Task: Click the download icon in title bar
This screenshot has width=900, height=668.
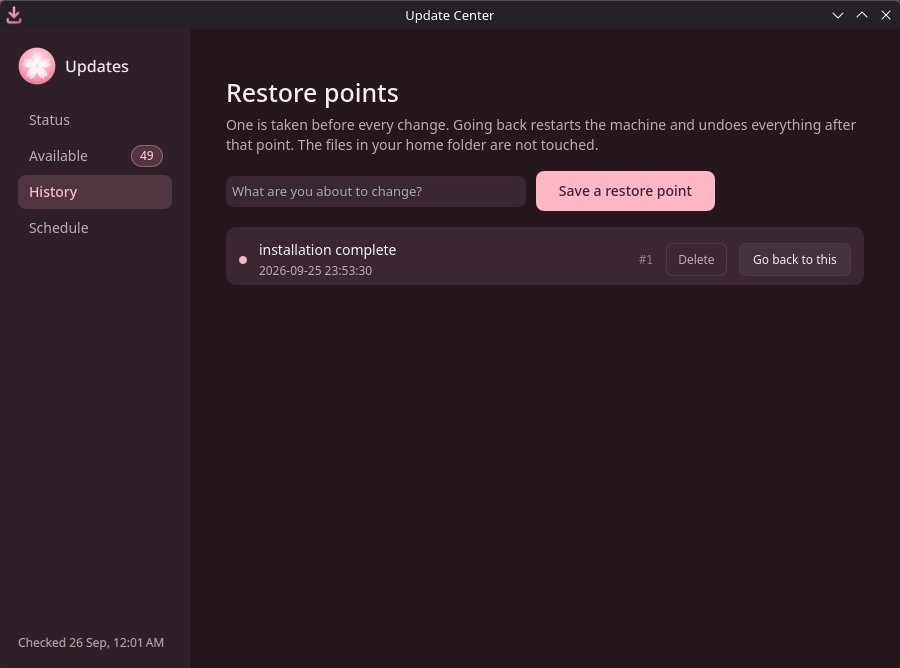Action: click(14, 15)
